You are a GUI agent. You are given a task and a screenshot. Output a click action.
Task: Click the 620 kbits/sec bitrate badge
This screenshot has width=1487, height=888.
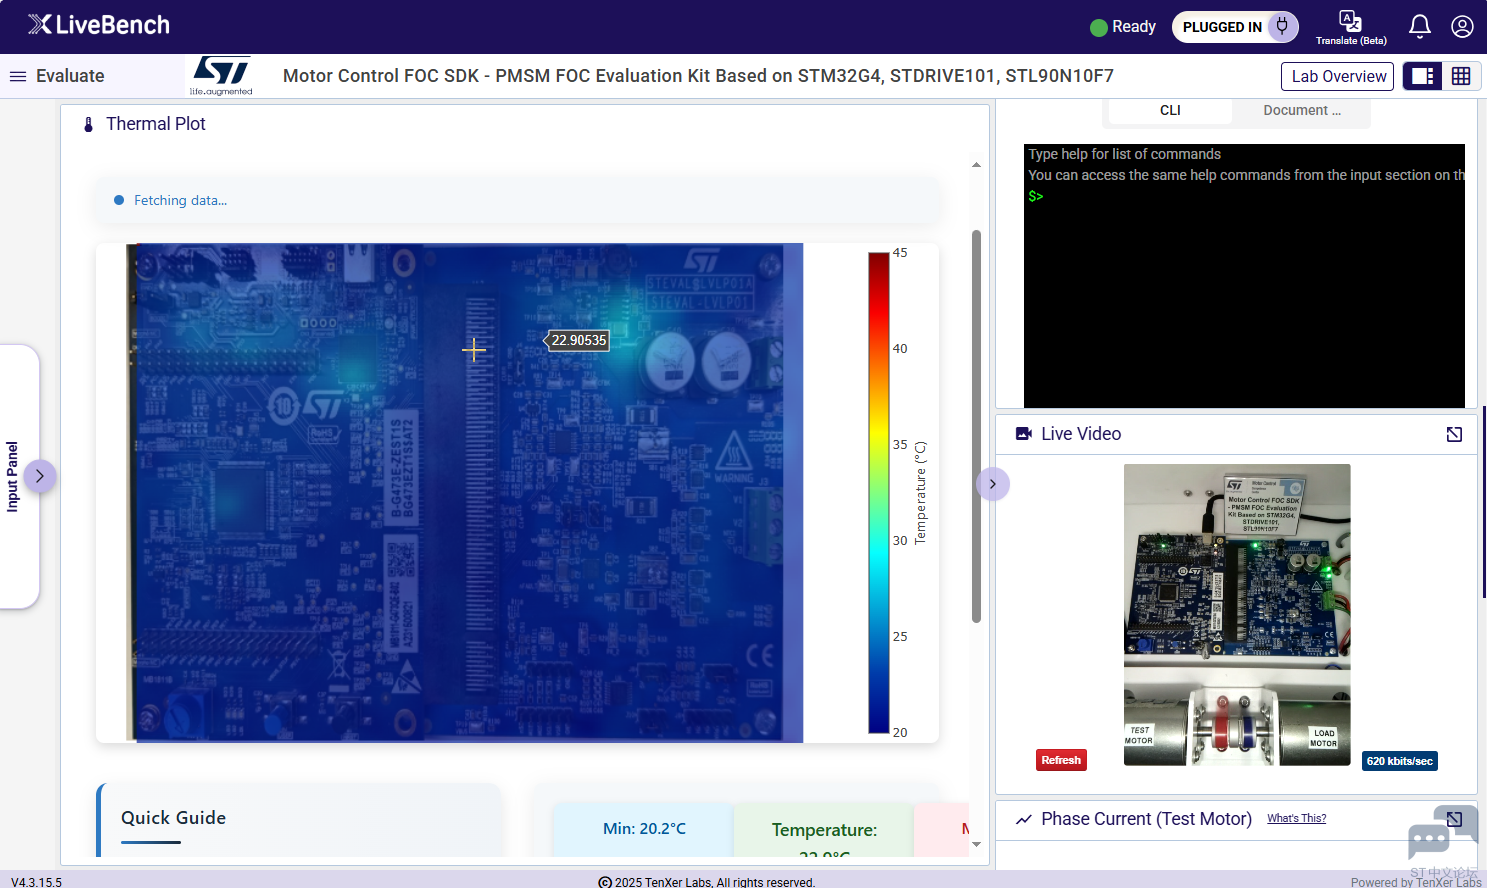pos(1400,761)
